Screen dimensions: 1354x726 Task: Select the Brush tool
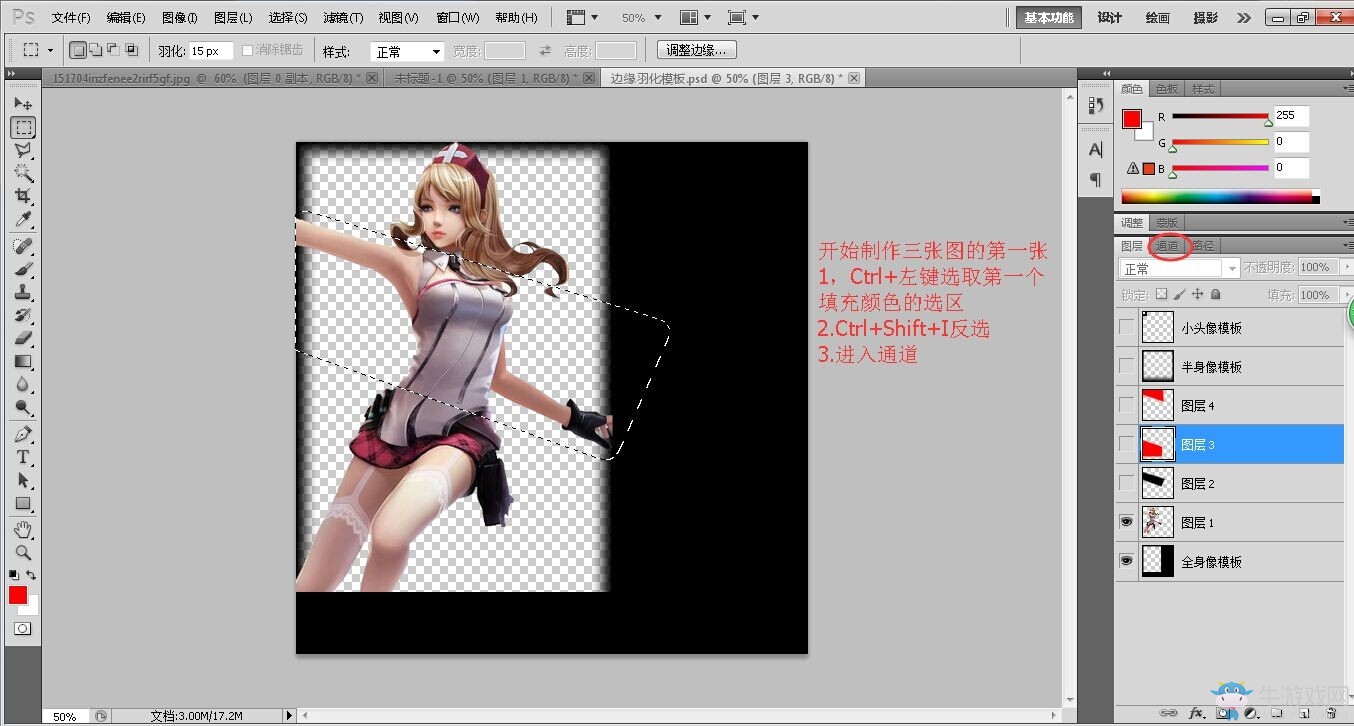point(23,269)
